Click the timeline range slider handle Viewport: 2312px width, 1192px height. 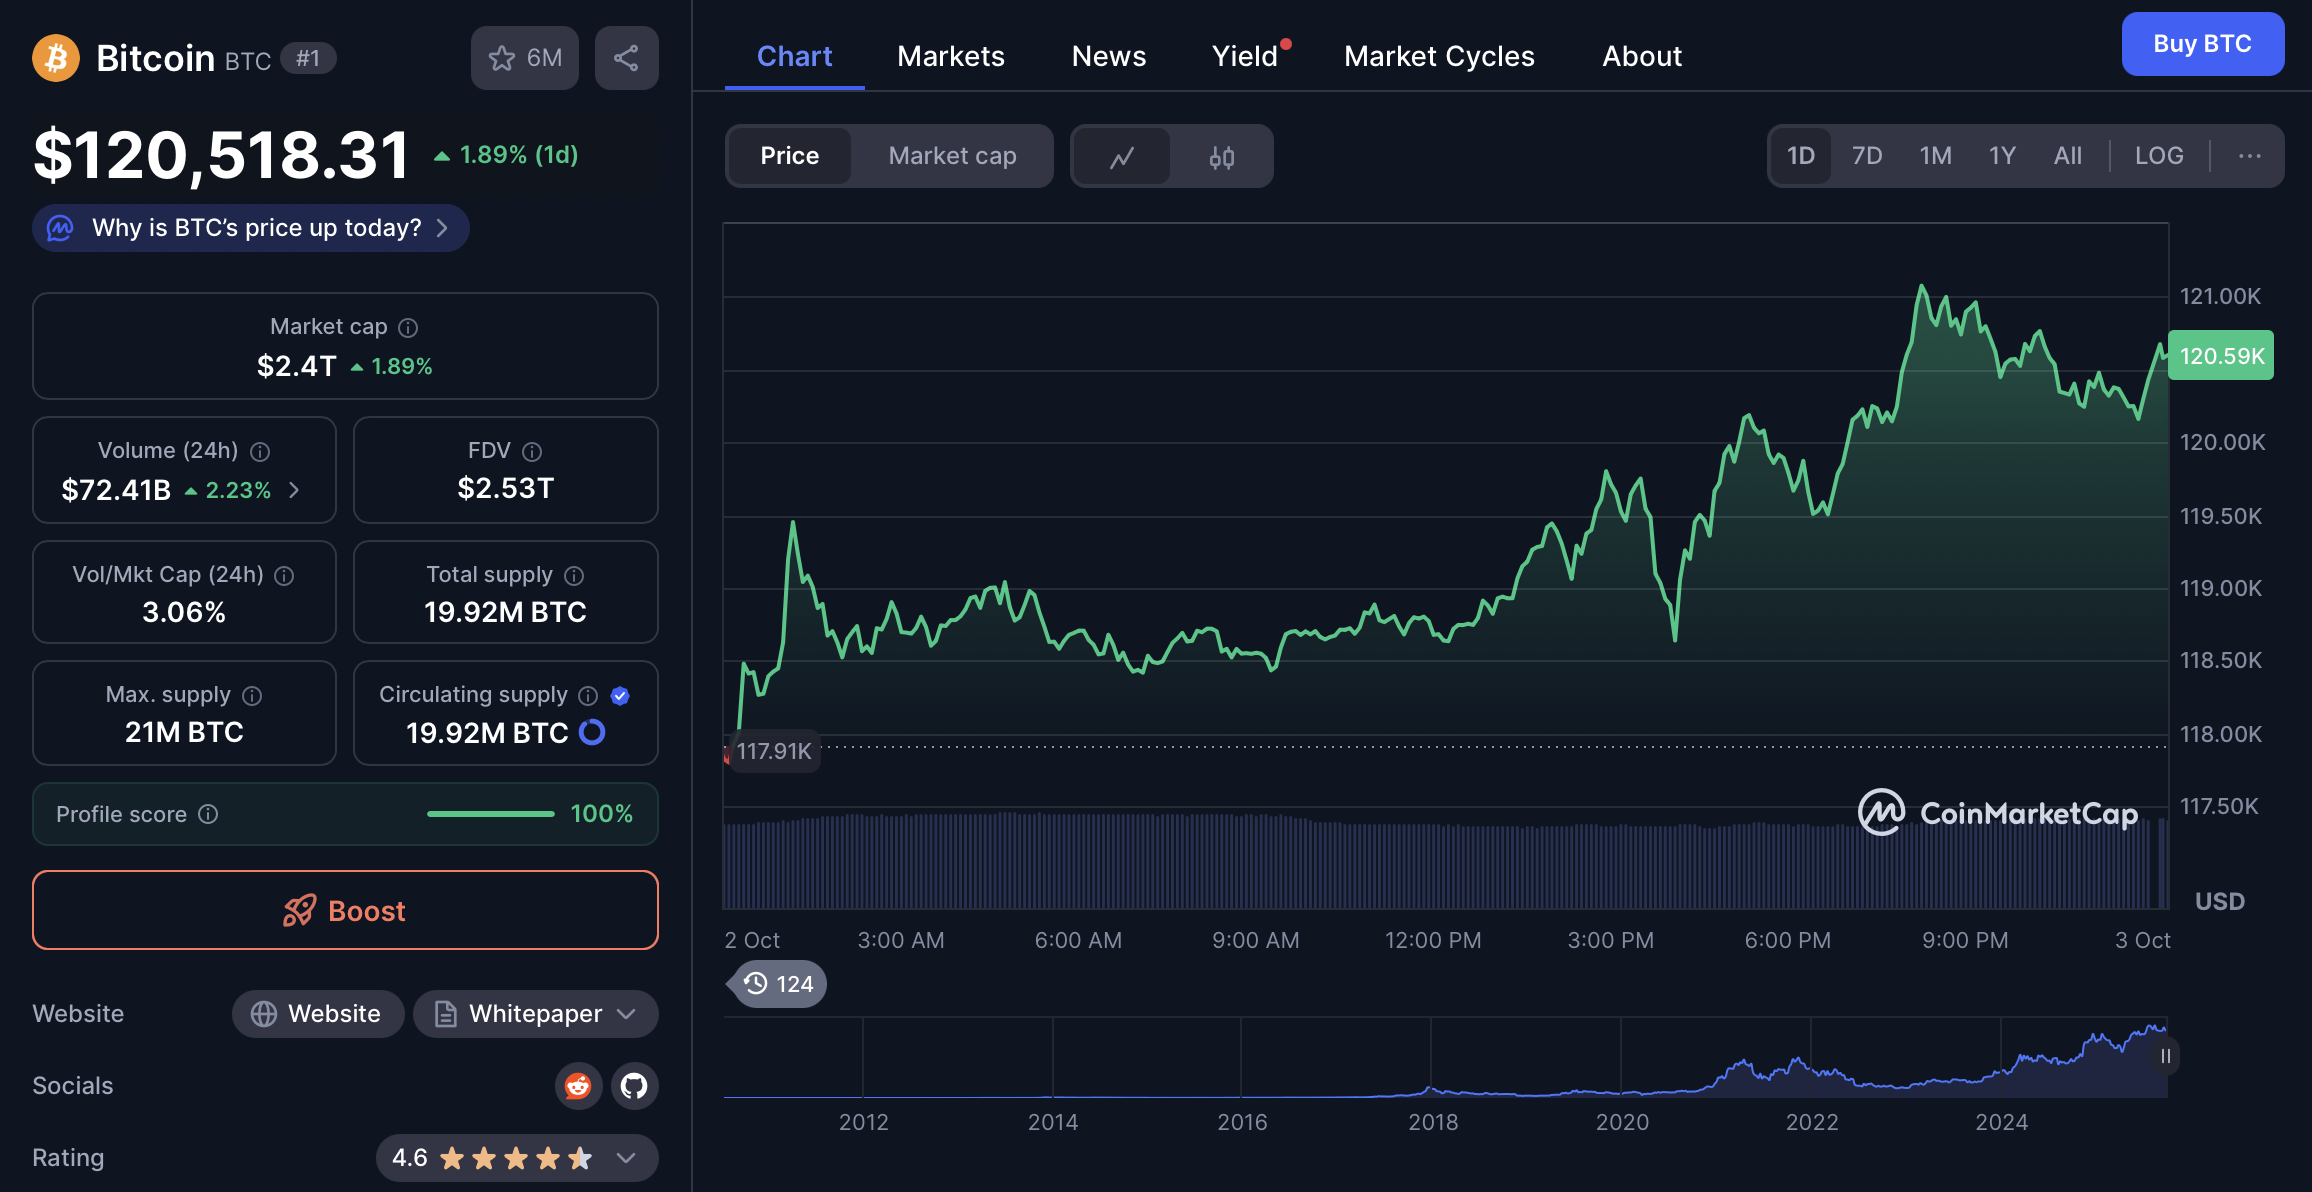(2165, 1056)
